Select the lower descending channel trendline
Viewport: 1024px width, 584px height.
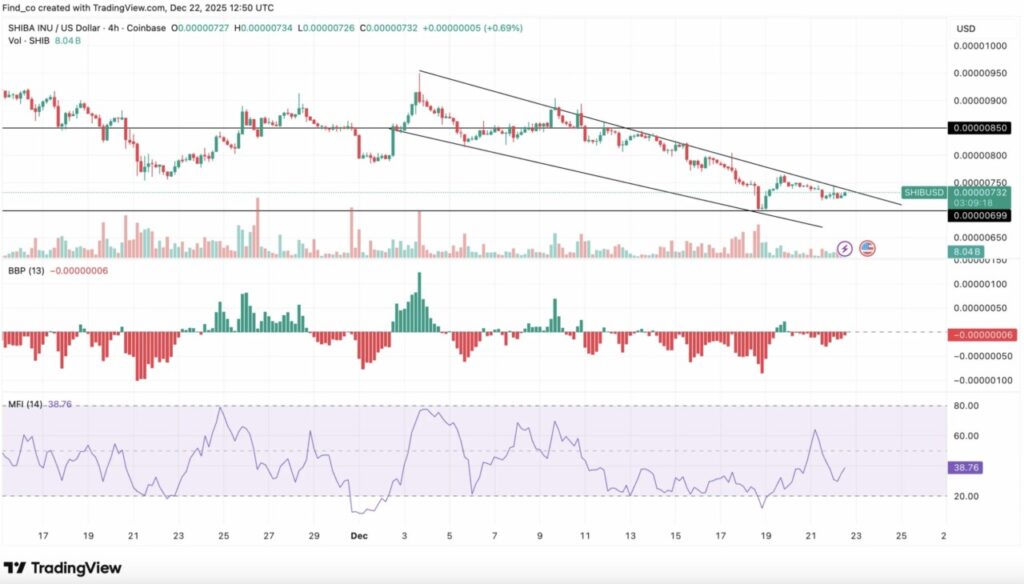tap(600, 178)
